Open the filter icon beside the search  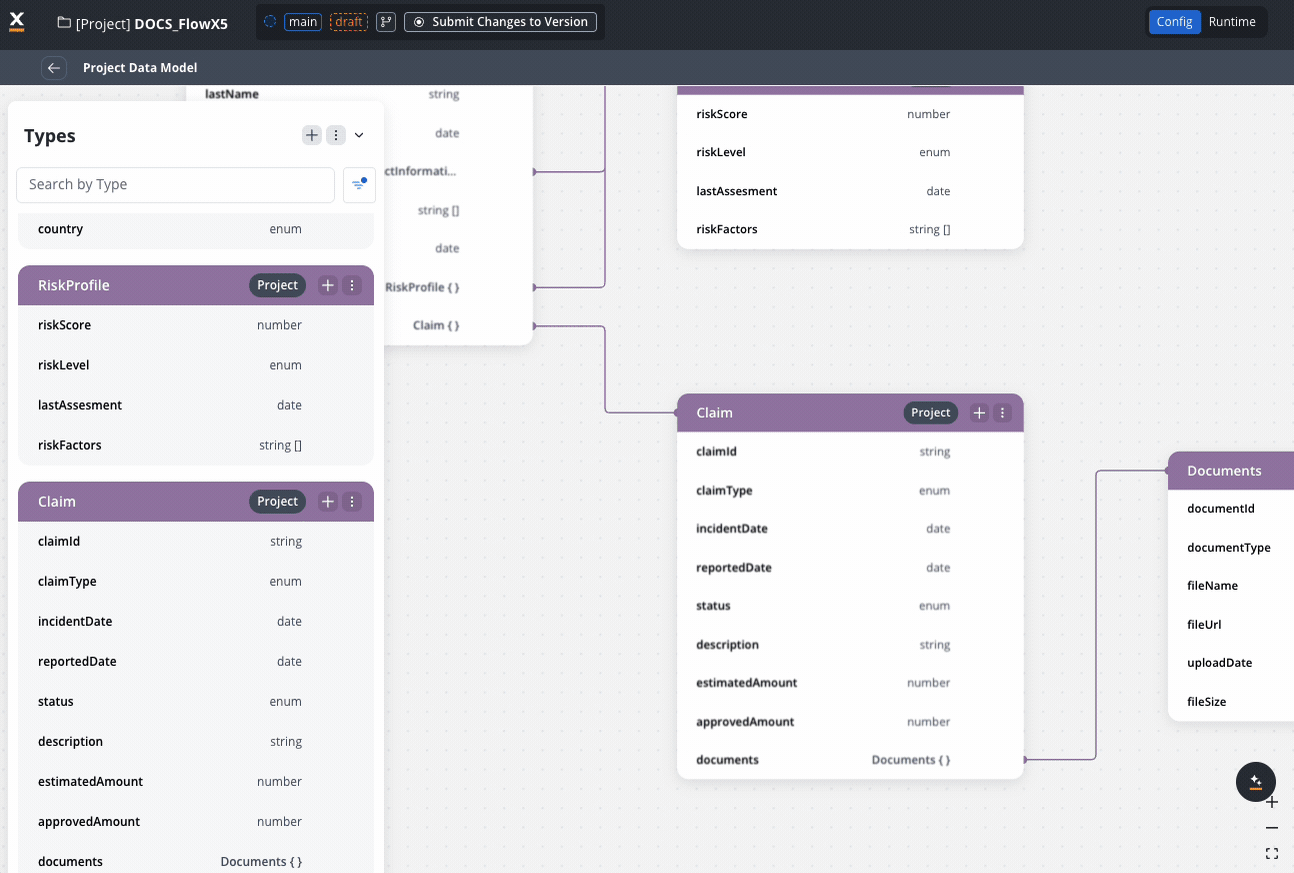click(x=359, y=185)
